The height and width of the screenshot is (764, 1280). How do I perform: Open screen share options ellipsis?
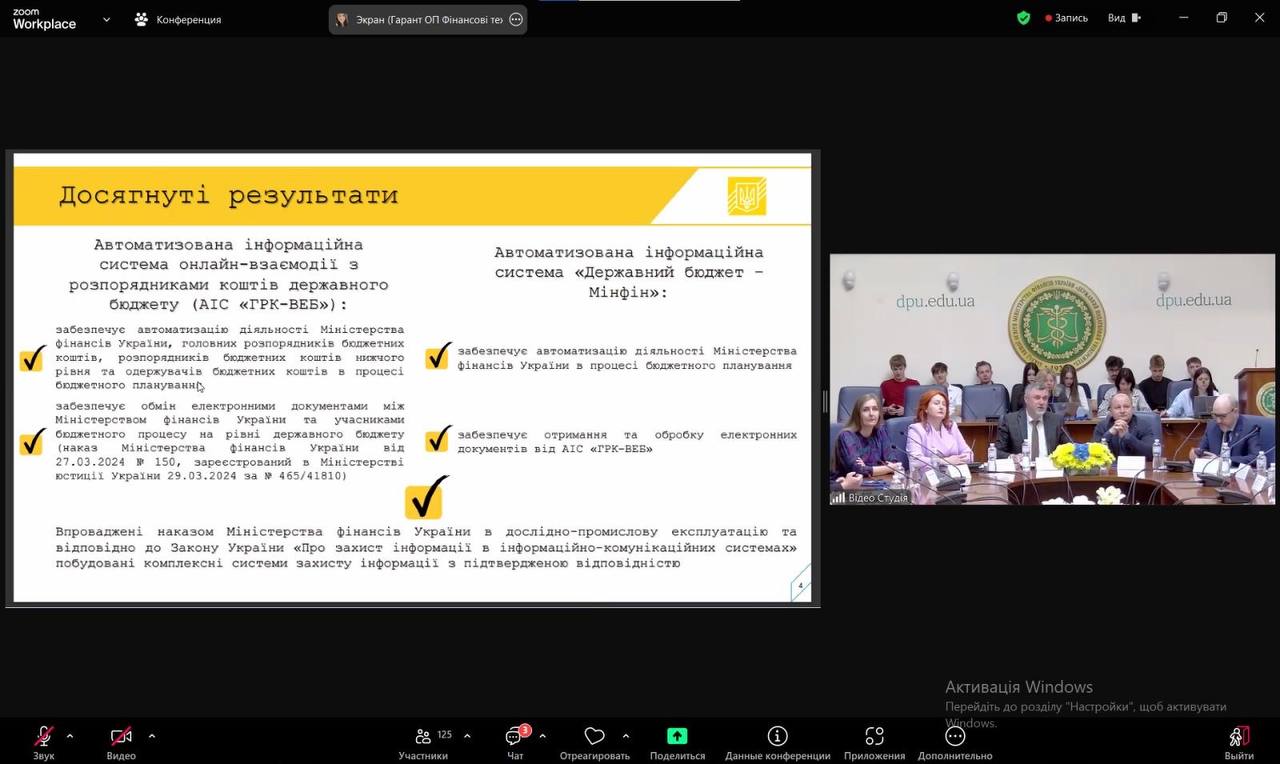pyautogui.click(x=516, y=19)
